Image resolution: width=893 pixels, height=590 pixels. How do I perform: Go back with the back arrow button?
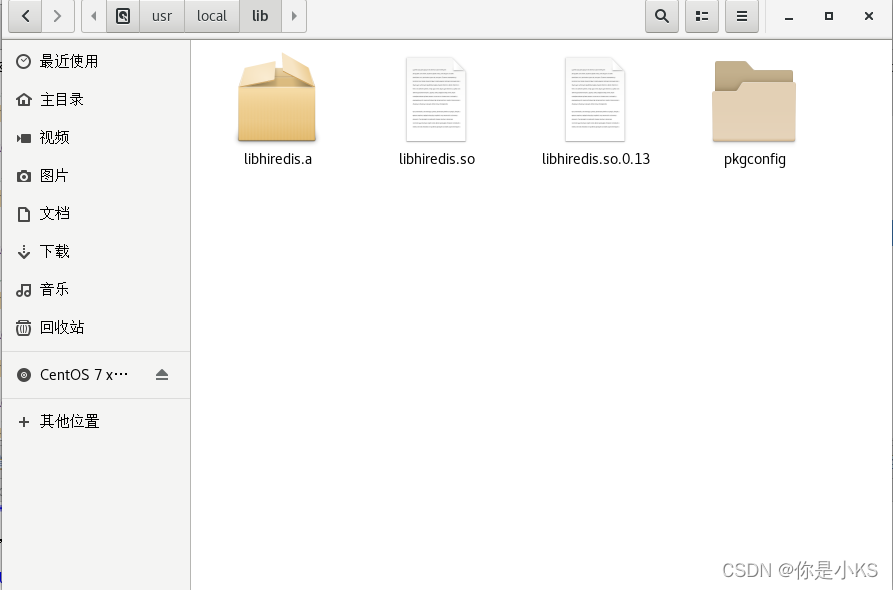click(x=25, y=16)
